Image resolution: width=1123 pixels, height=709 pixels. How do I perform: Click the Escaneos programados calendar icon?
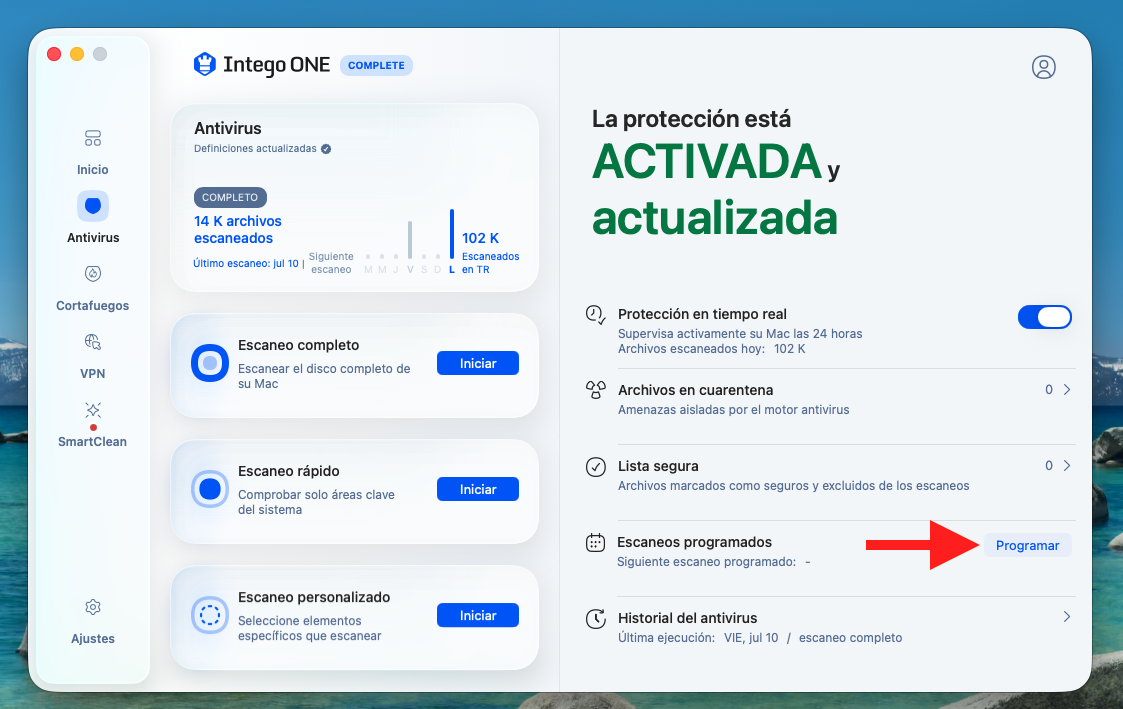595,543
